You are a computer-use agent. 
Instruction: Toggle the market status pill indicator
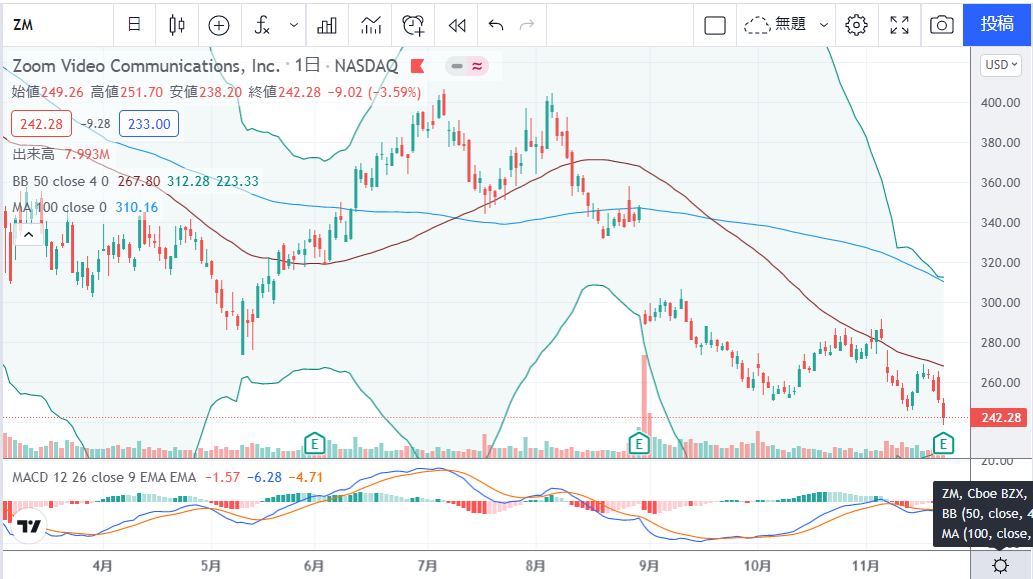[466, 66]
